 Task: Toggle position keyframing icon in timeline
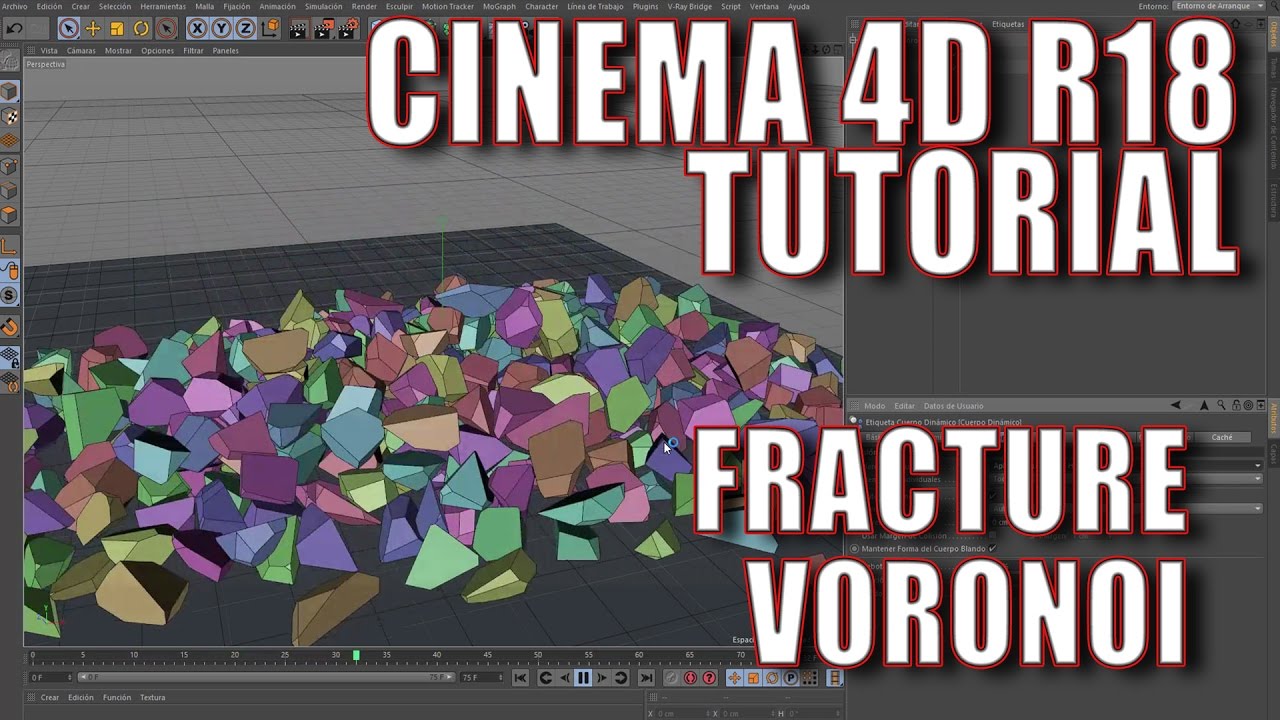pos(734,678)
